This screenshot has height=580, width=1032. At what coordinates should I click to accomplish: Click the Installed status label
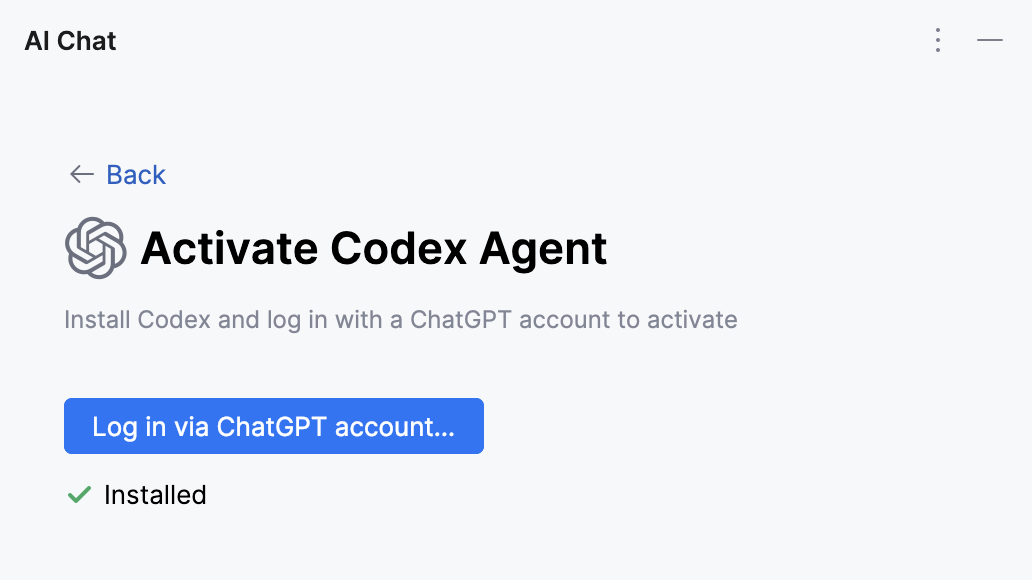click(x=155, y=494)
